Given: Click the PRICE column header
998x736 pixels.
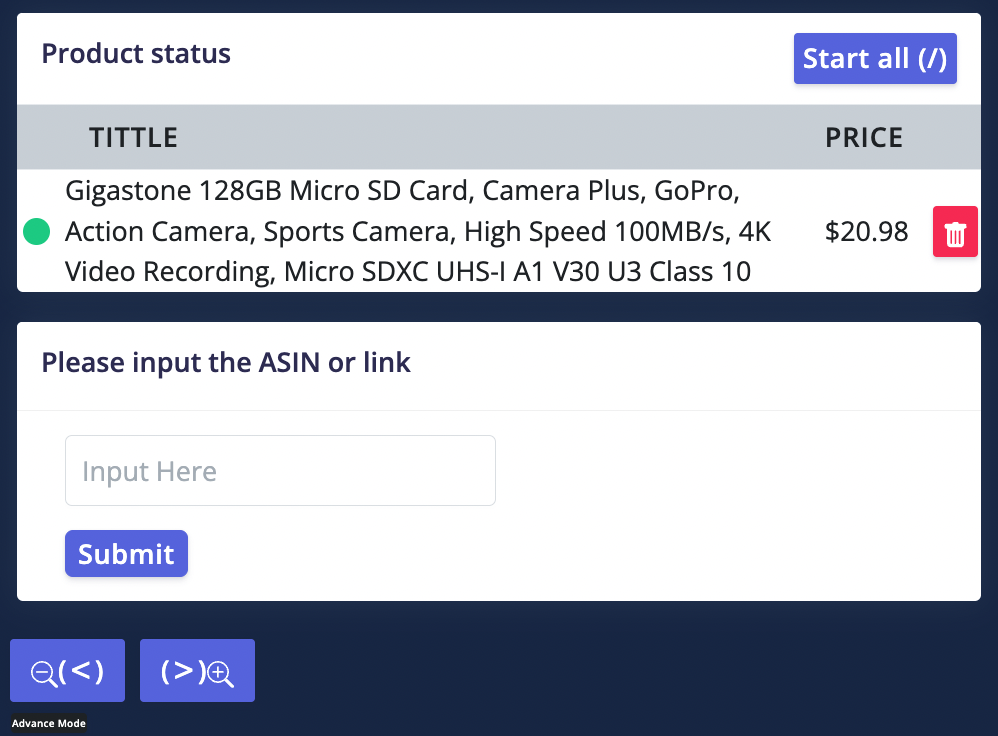Looking at the screenshot, I should [864, 137].
